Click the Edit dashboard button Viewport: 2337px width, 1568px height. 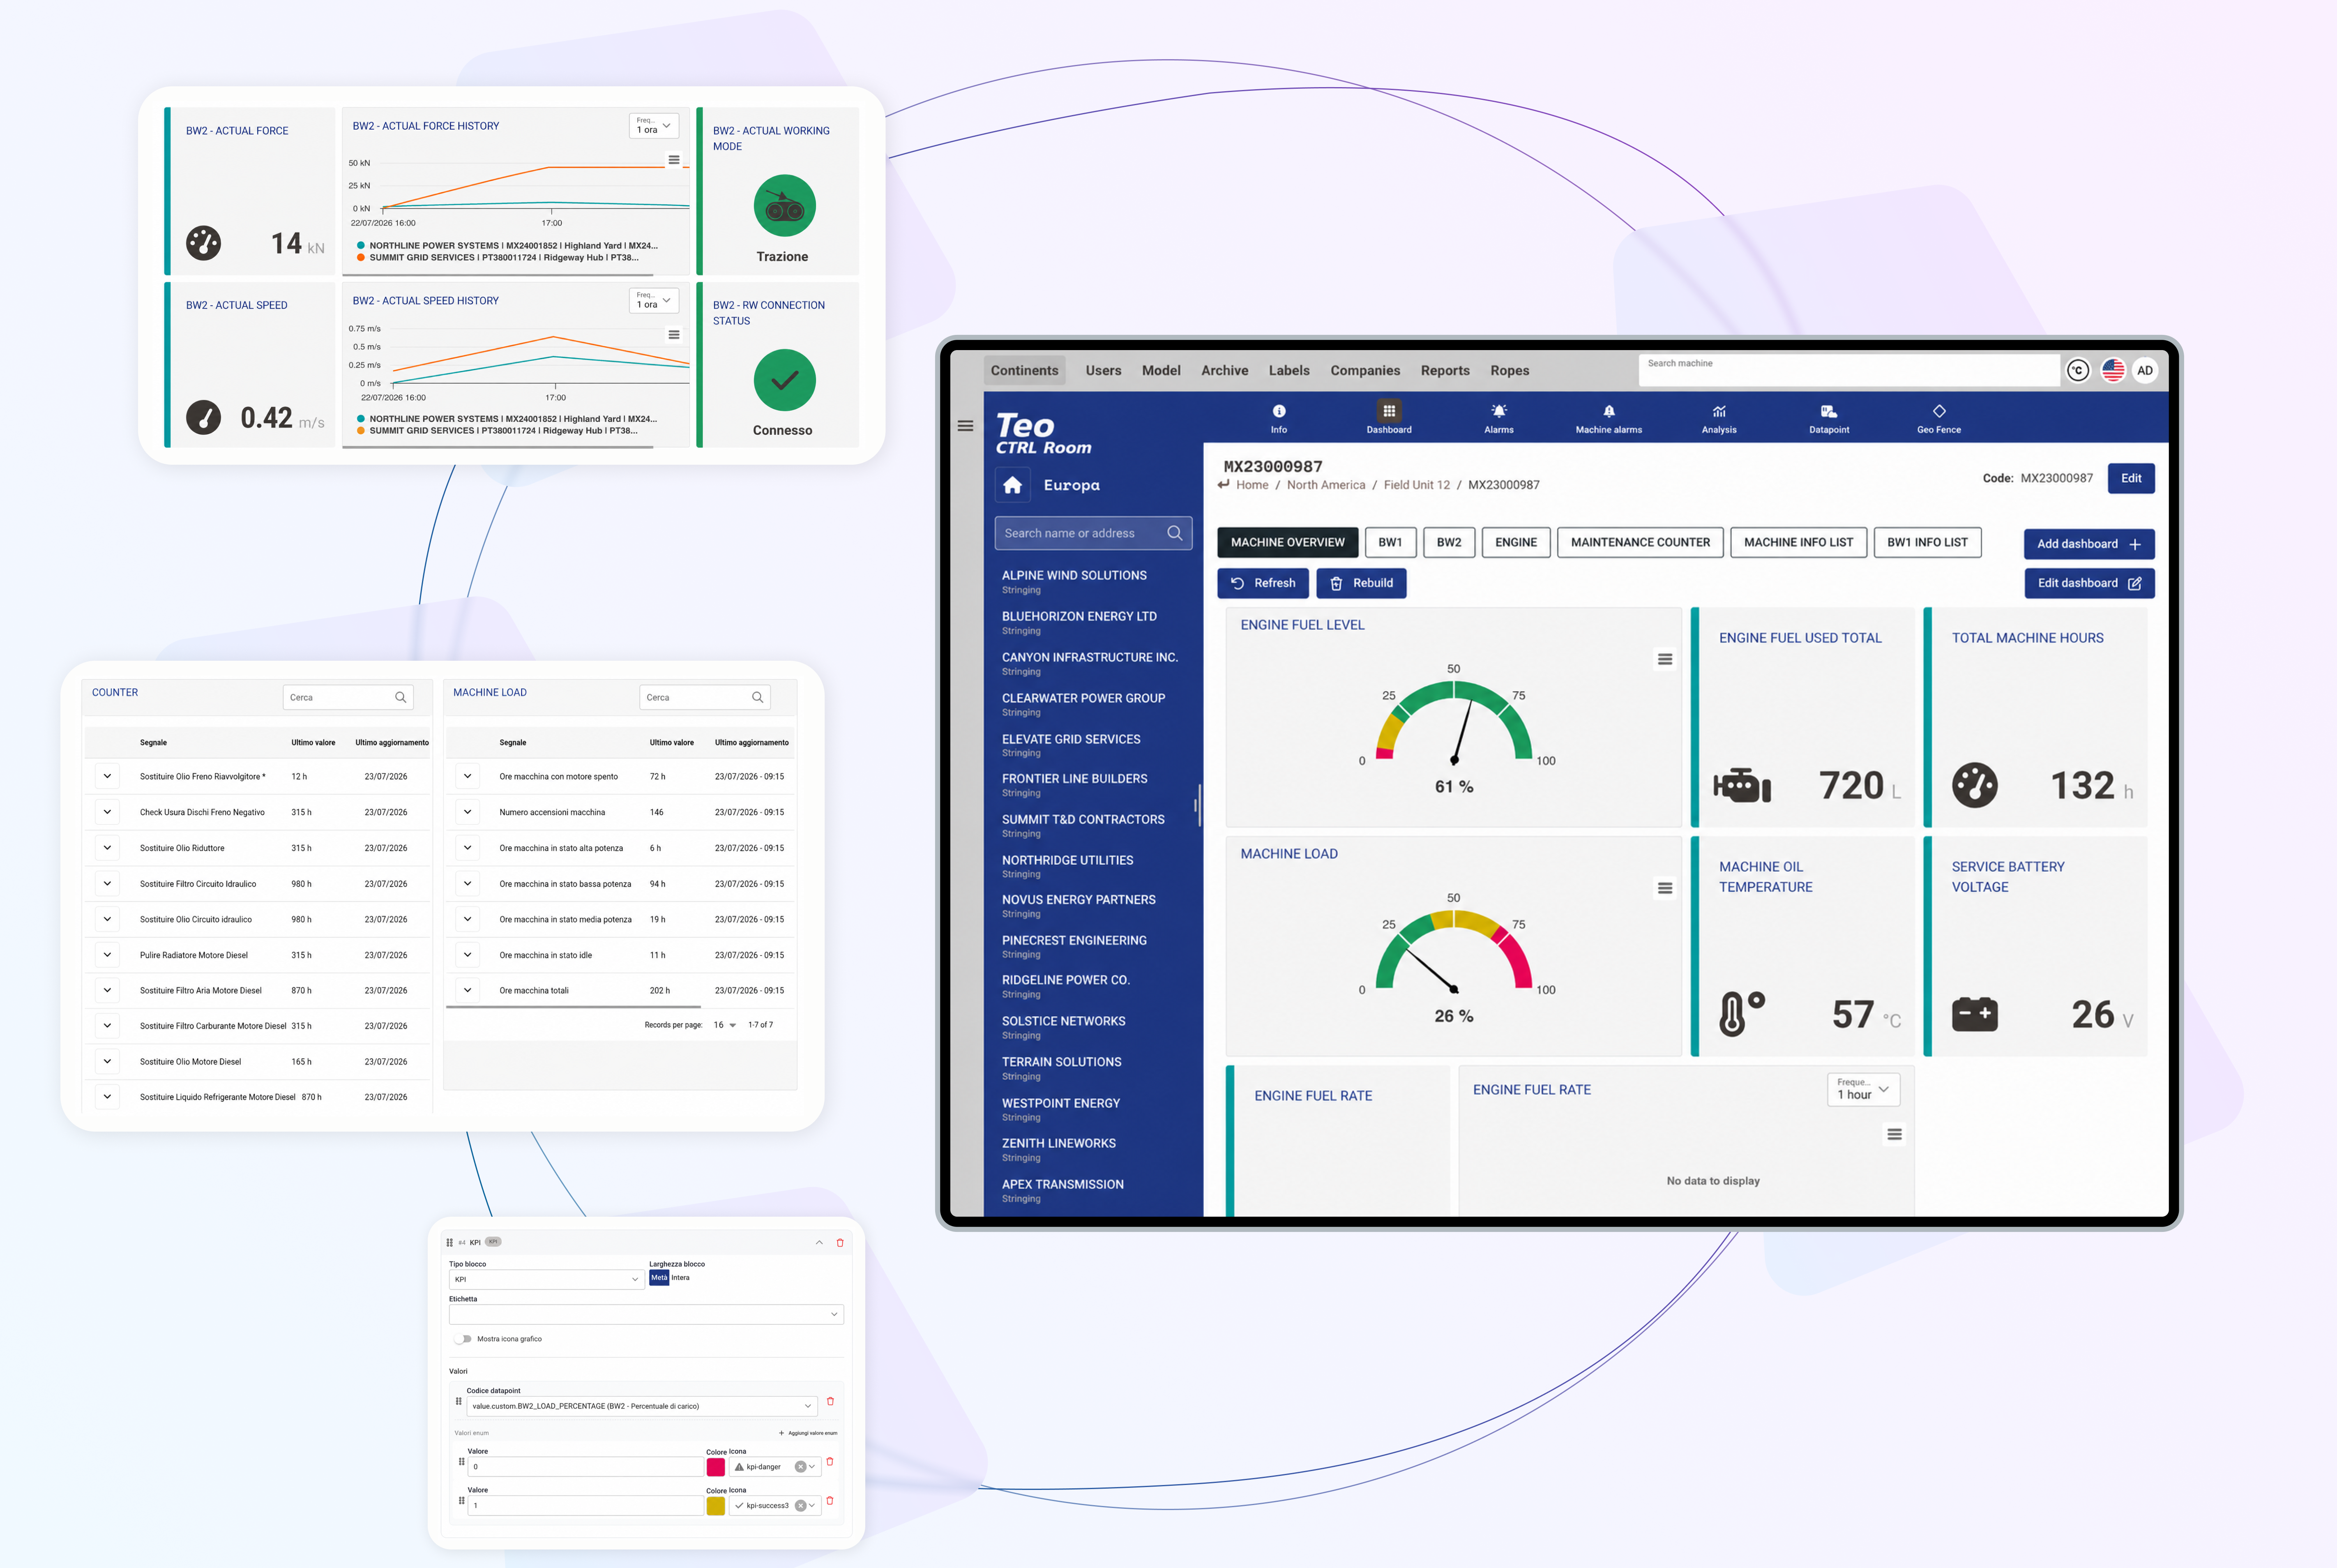[2088, 583]
